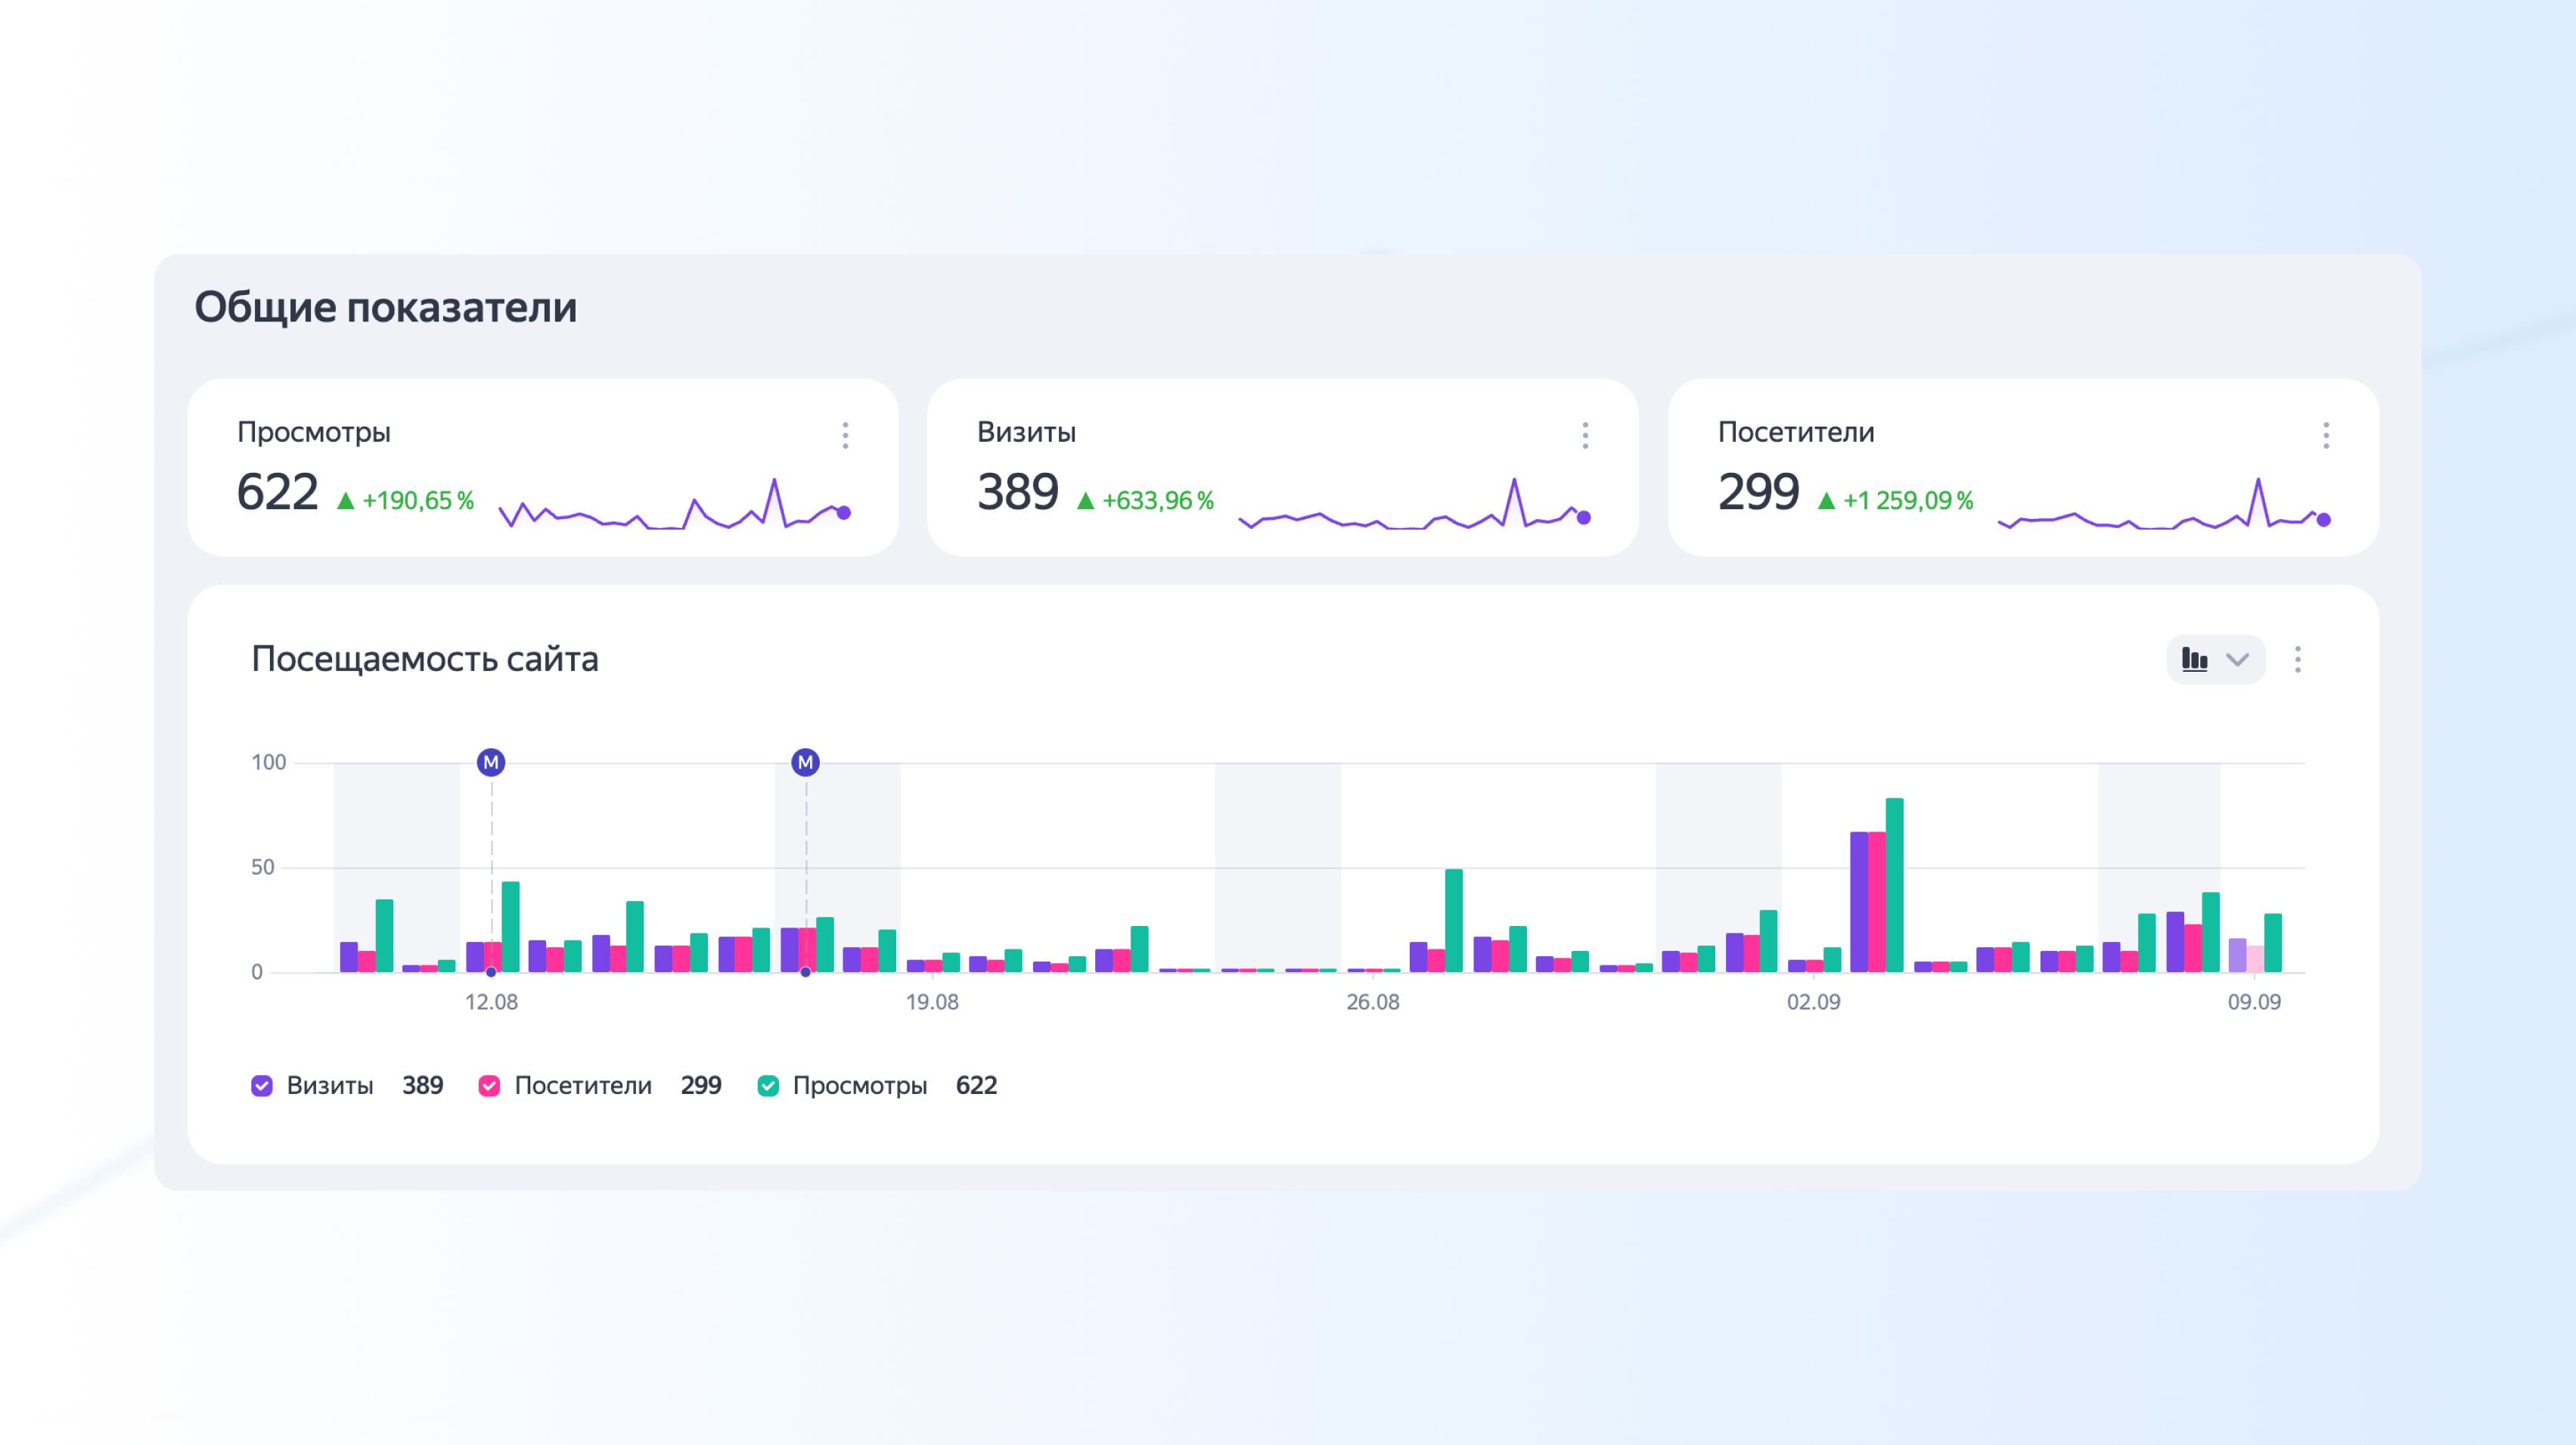Click the Визиты legend label

click(x=330, y=1086)
